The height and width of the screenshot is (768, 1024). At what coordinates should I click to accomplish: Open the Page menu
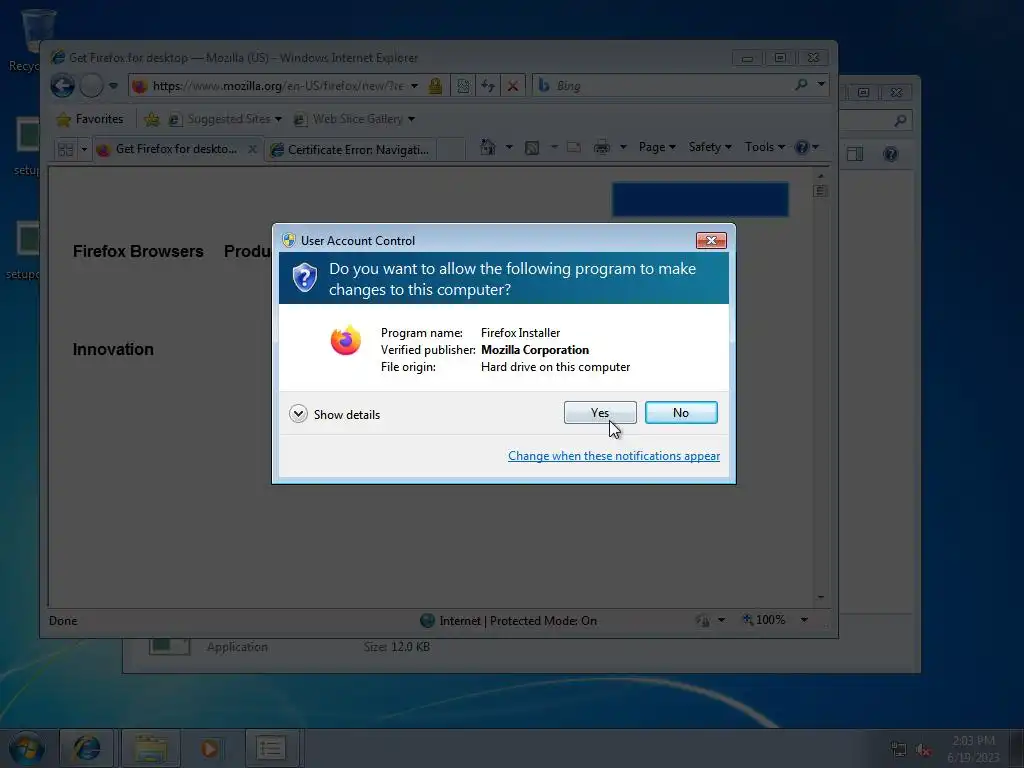coord(657,147)
